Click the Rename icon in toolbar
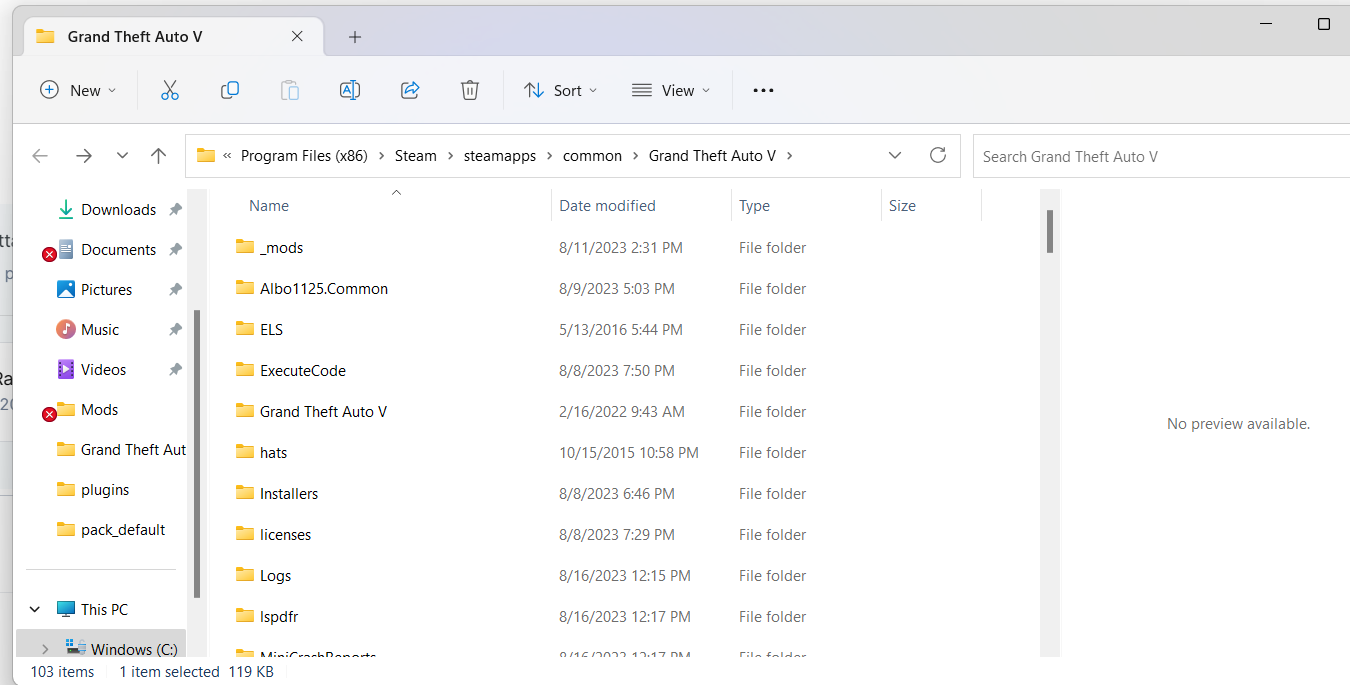 point(350,90)
